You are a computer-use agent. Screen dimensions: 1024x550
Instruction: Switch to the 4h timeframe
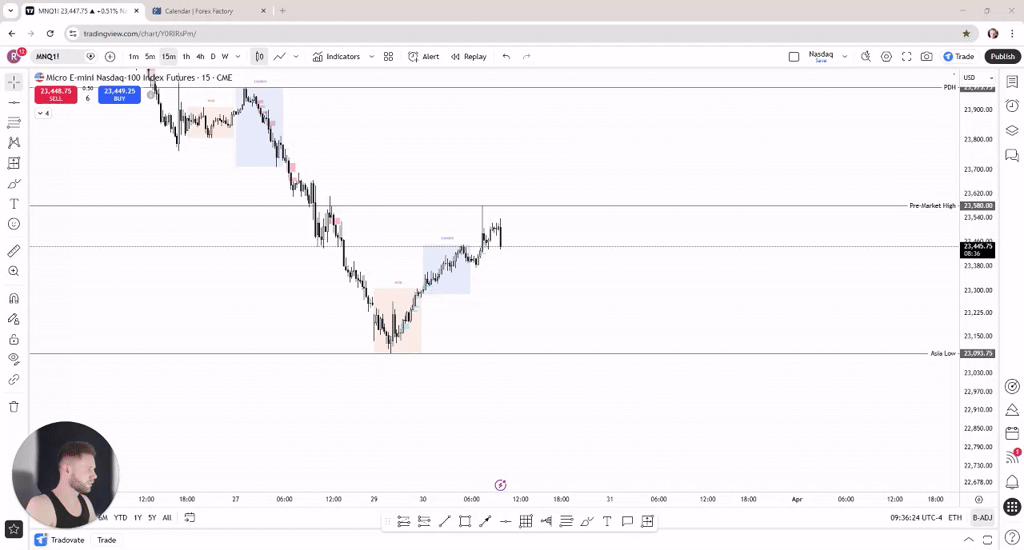[x=200, y=57]
